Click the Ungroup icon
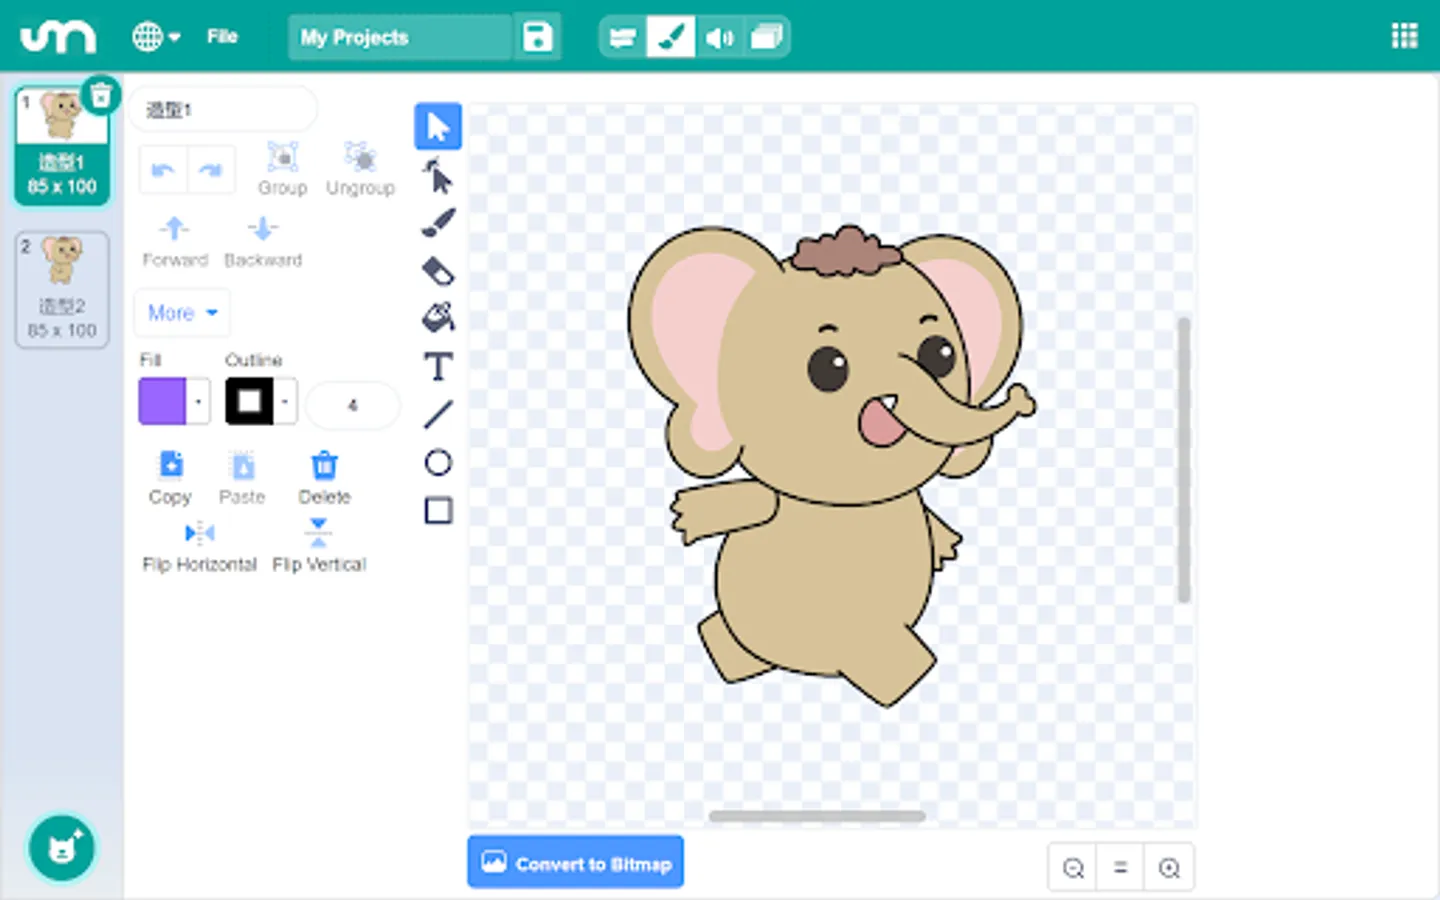 click(x=360, y=157)
